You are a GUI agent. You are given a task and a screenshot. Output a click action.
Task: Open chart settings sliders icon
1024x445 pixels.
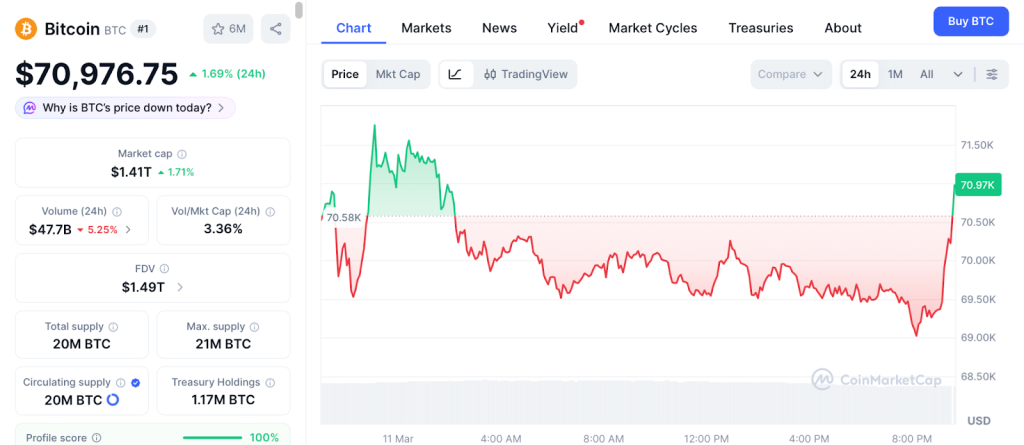[x=992, y=74]
